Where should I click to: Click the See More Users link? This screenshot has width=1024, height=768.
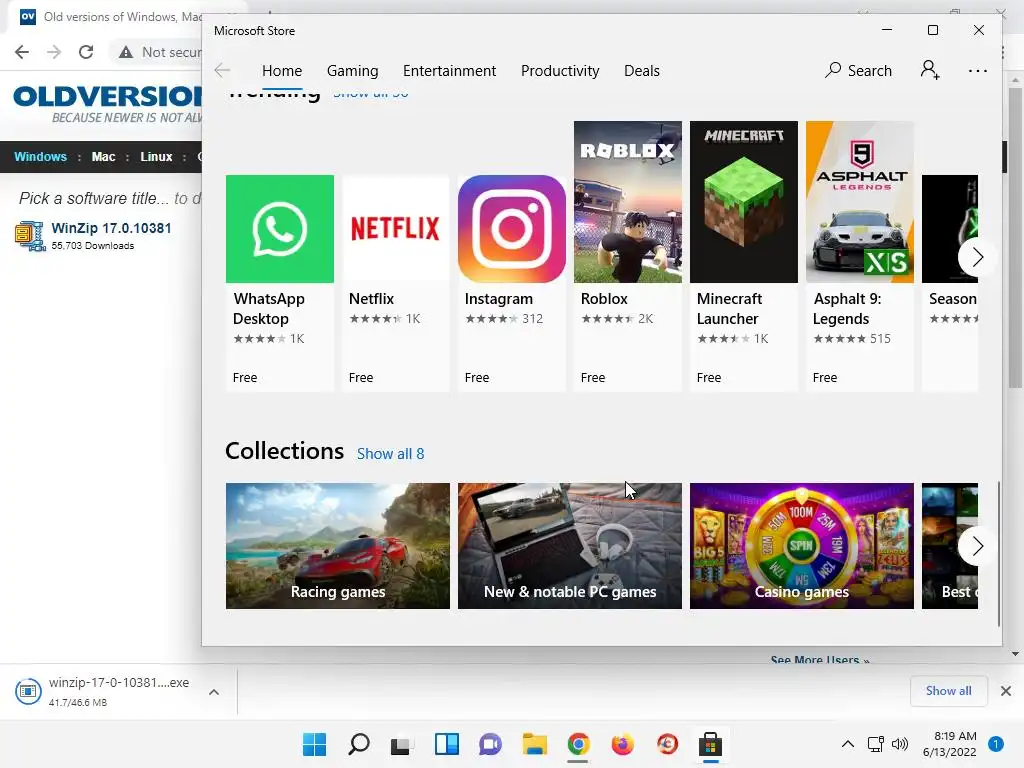coord(820,660)
